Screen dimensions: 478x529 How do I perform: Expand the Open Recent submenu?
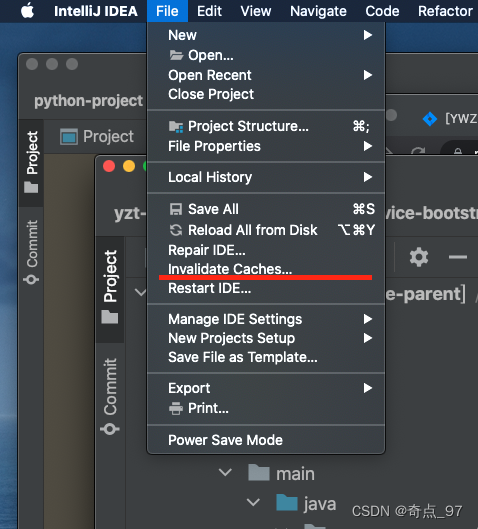click(x=266, y=75)
